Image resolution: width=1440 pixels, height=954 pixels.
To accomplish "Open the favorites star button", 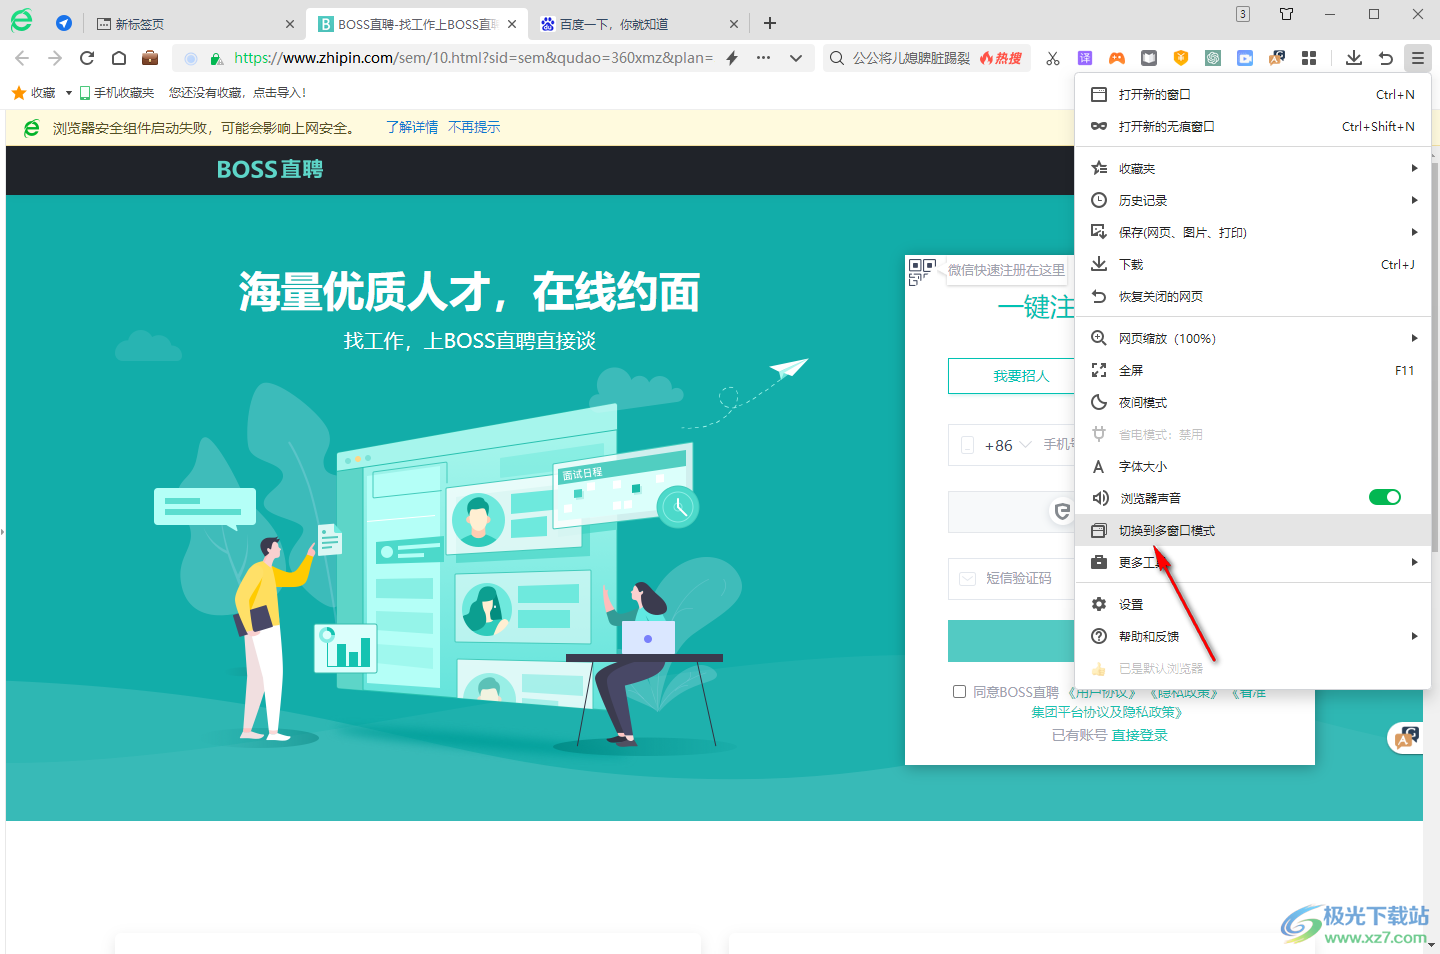I will coord(33,93).
